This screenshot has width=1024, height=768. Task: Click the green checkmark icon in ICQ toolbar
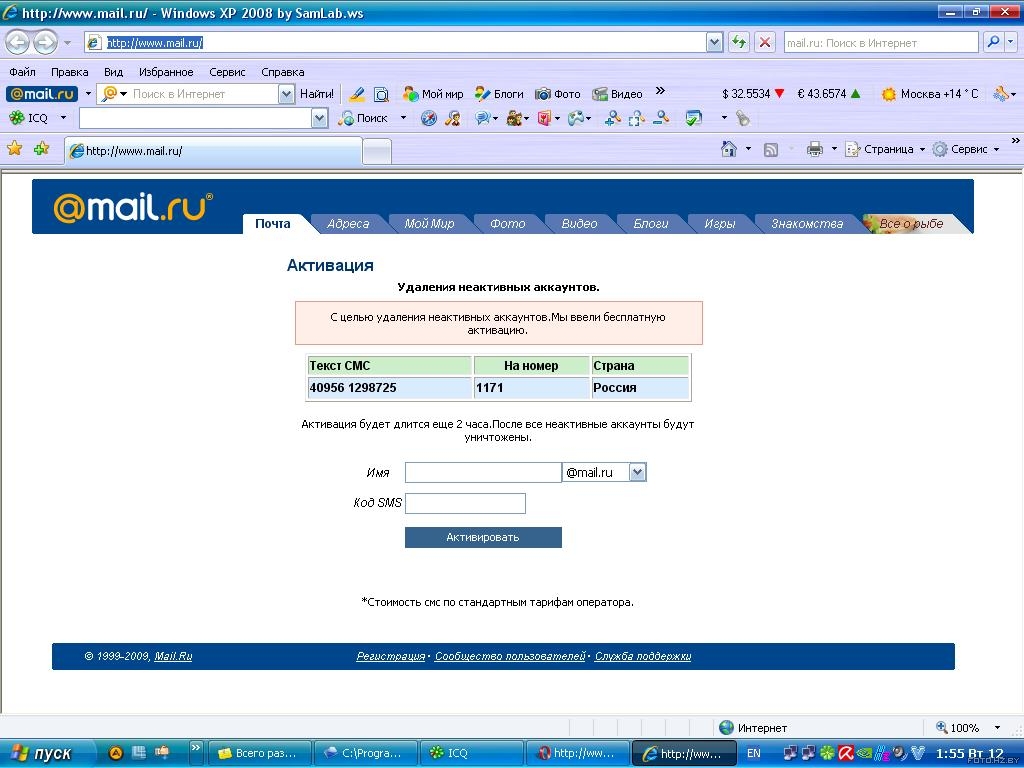(694, 118)
